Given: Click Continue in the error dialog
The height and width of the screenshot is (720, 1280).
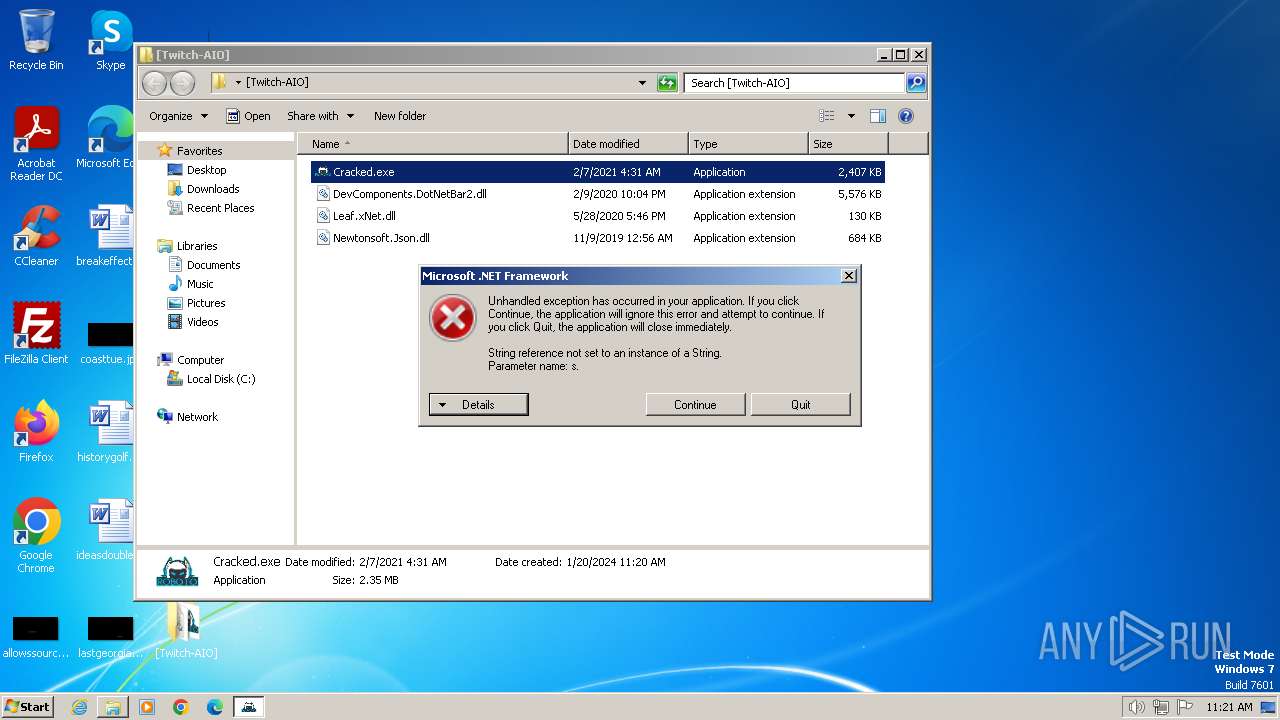Looking at the screenshot, I should (x=695, y=405).
